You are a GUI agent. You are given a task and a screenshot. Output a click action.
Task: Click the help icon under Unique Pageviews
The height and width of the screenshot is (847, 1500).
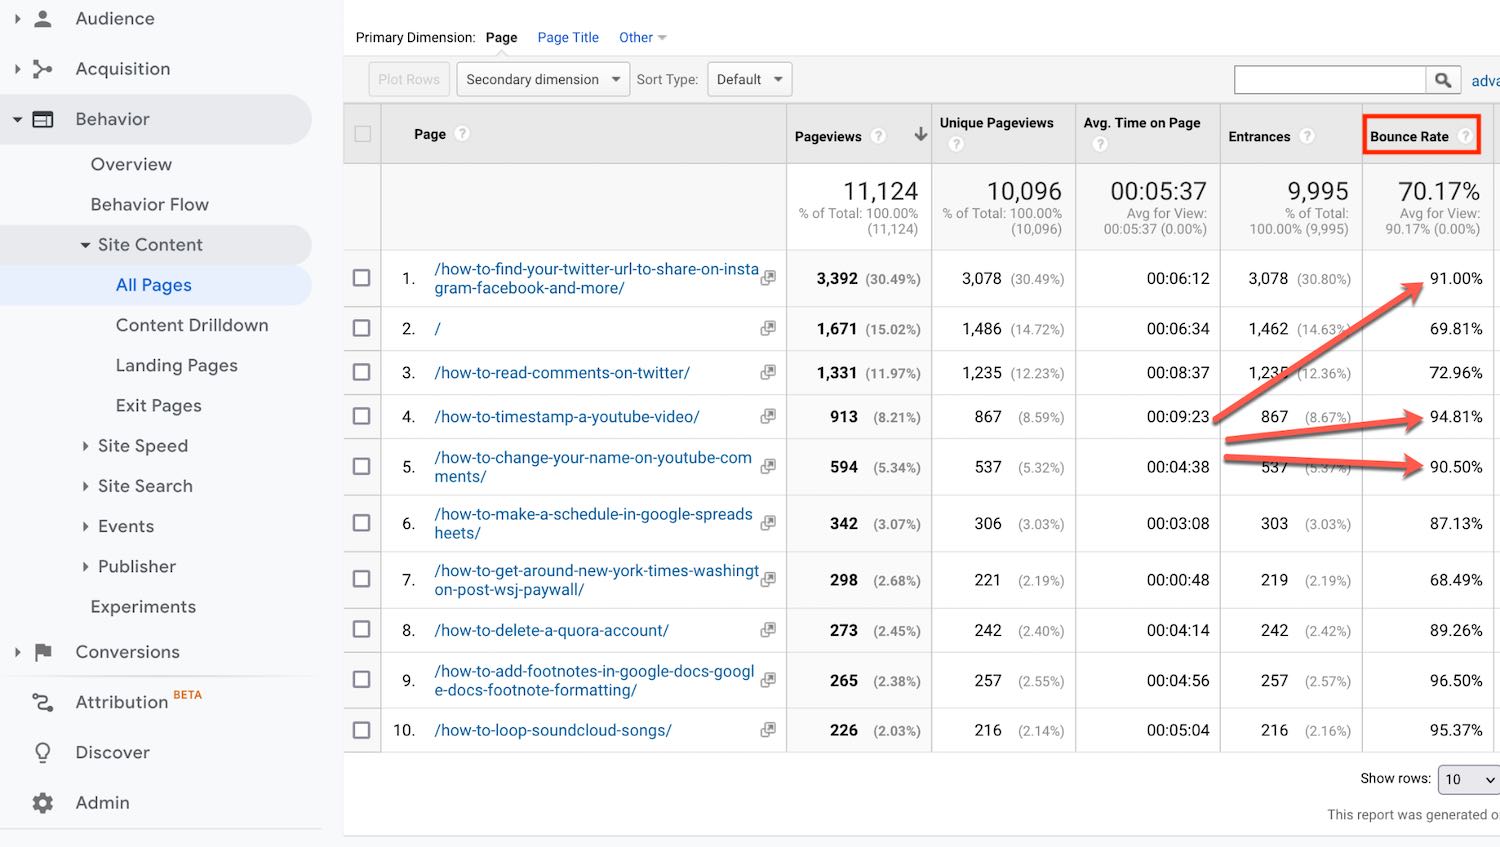pos(956,144)
